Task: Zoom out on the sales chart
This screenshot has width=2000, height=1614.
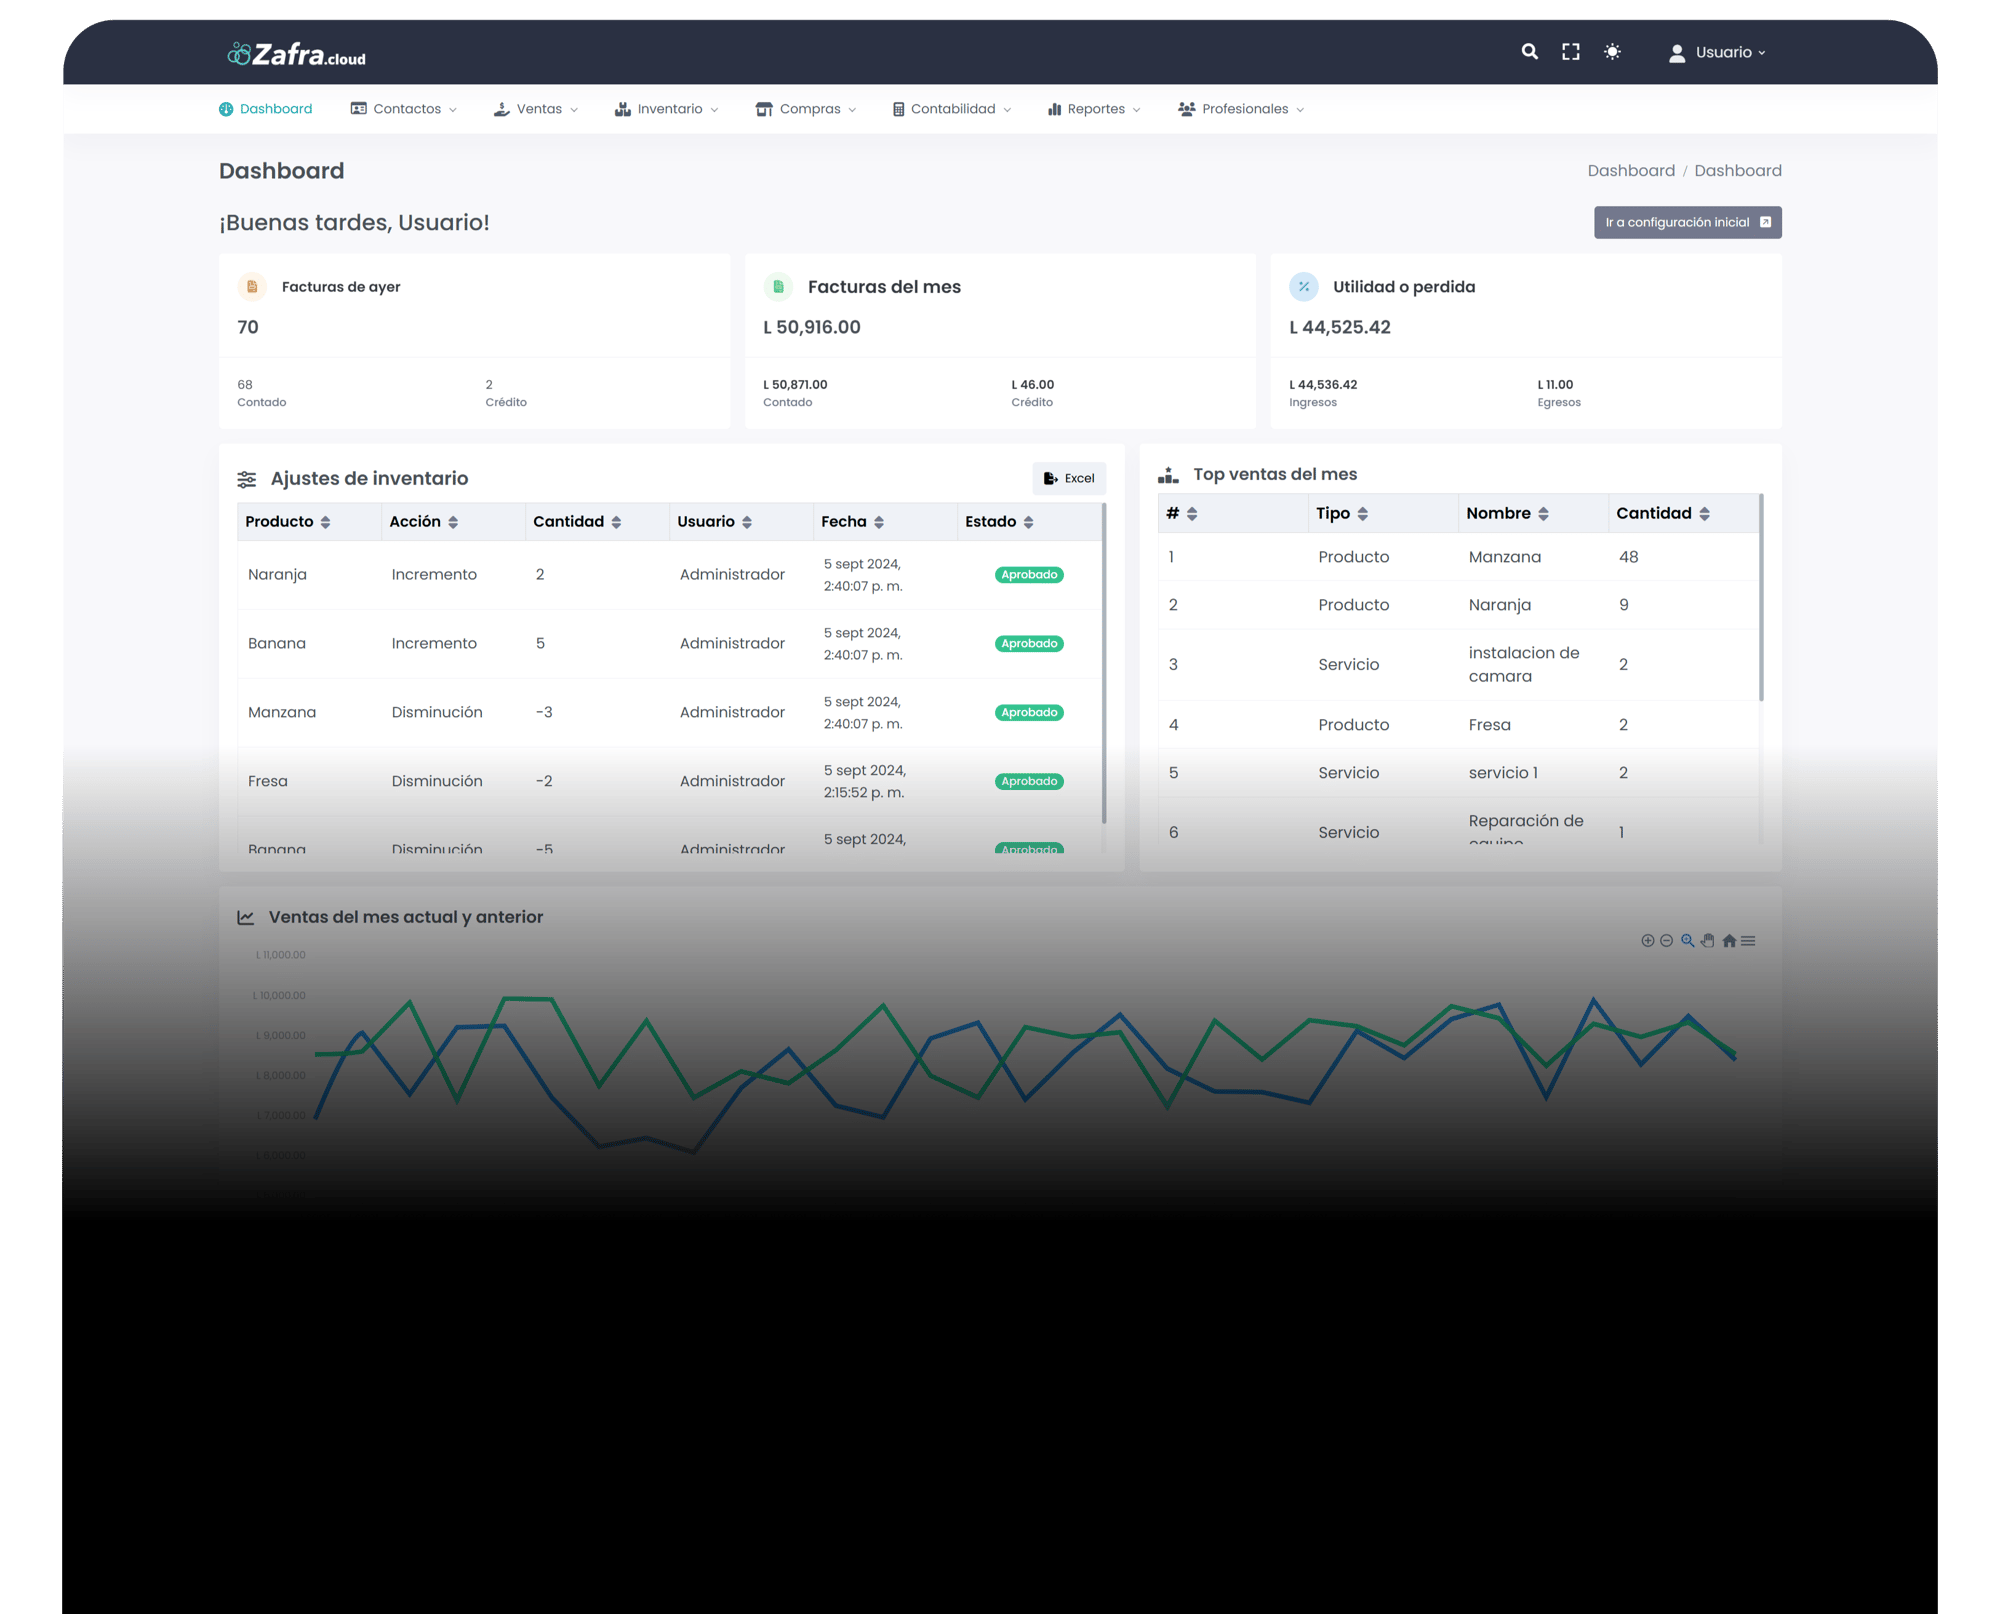Action: click(1666, 941)
